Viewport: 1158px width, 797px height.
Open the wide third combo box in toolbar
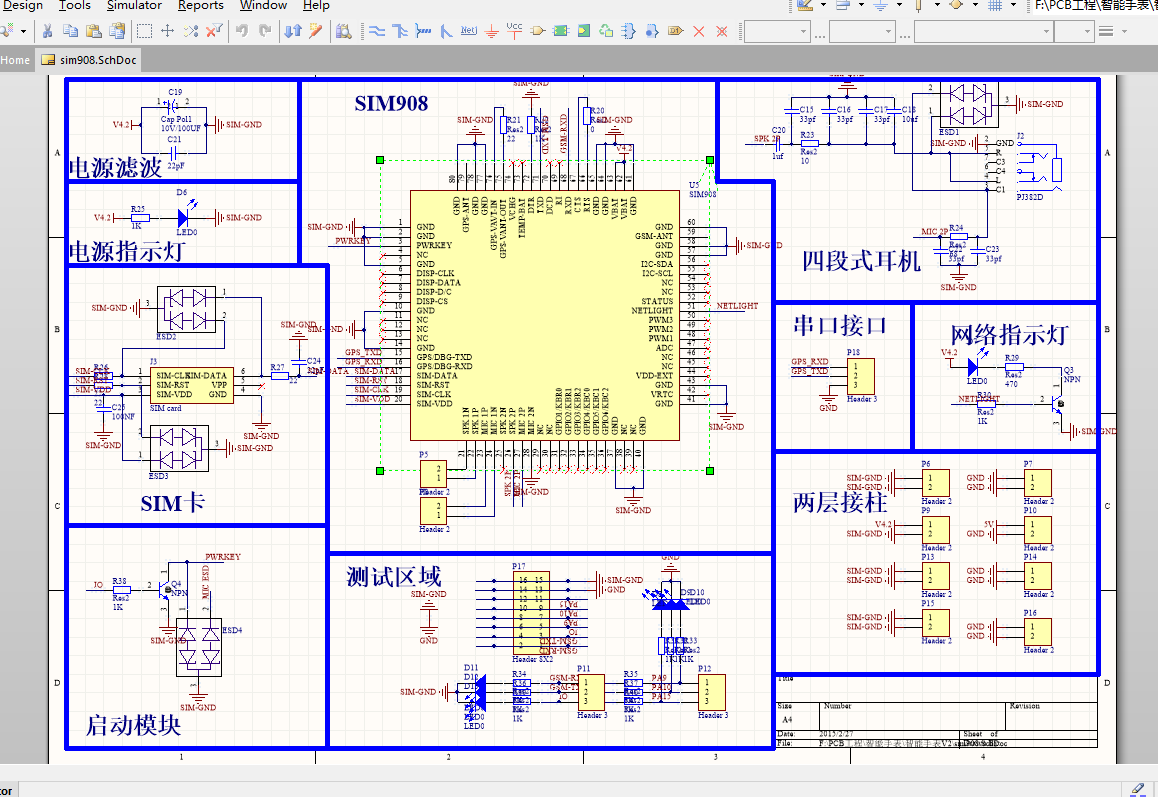point(983,32)
